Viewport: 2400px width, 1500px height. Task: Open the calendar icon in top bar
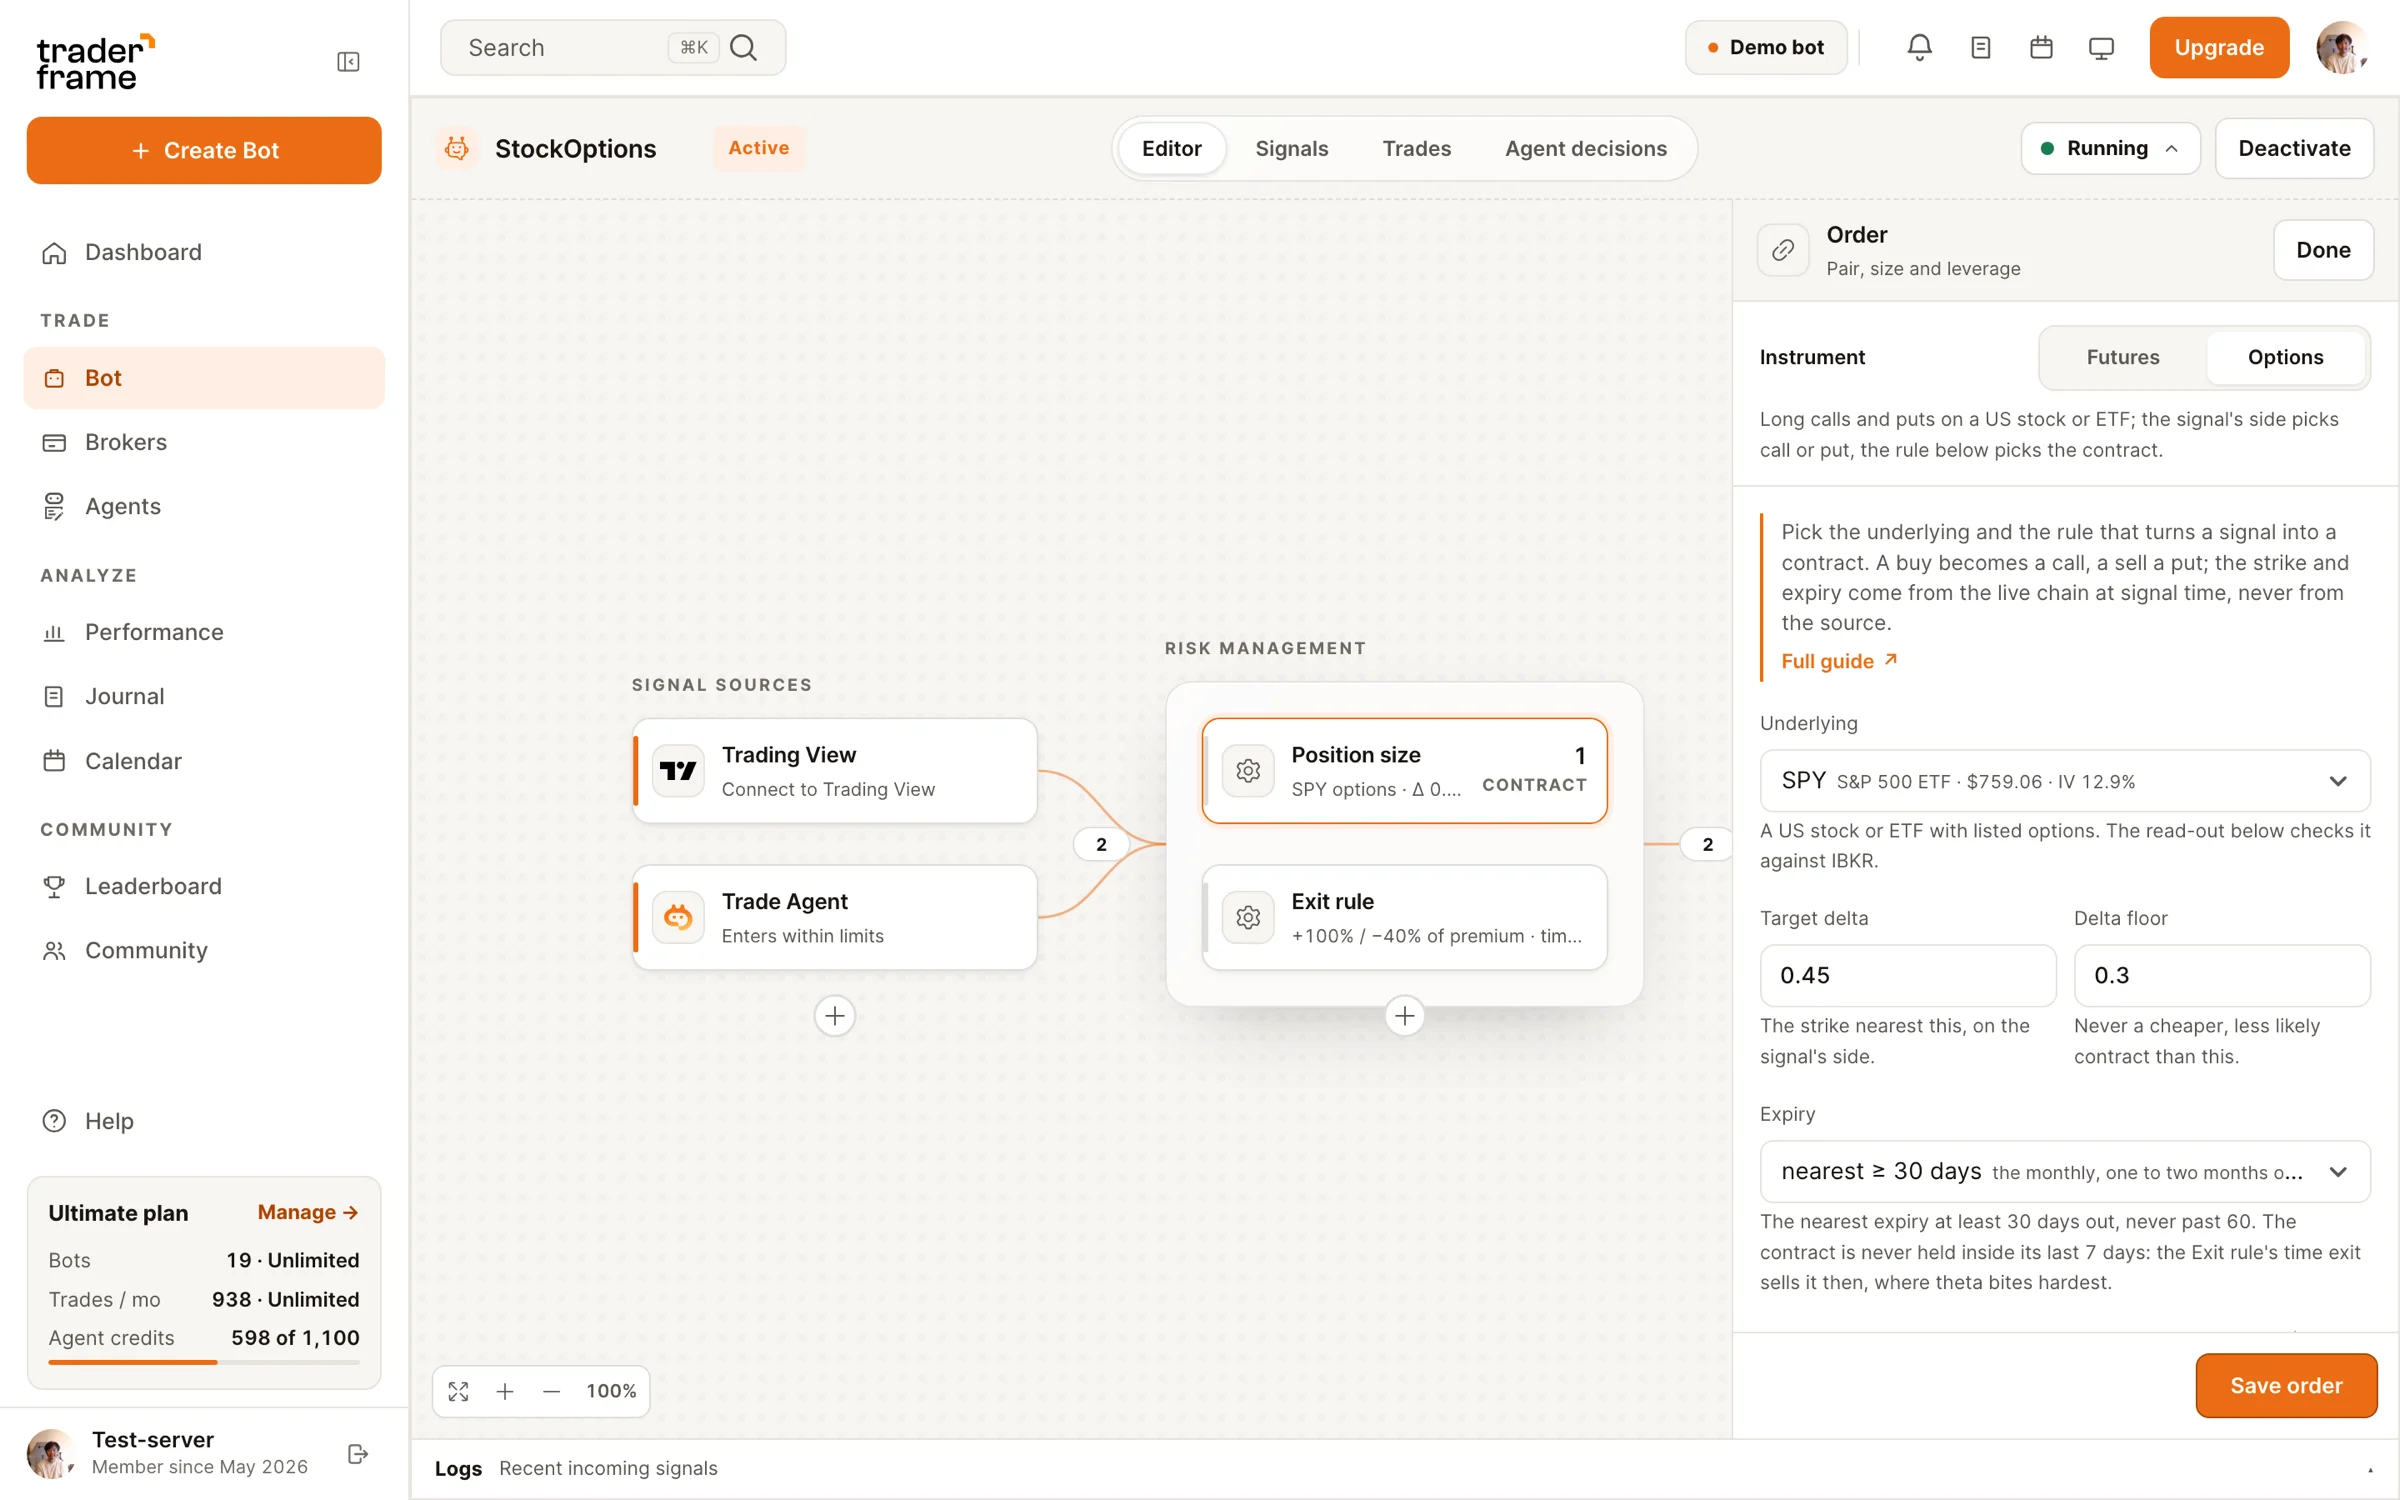click(2041, 47)
